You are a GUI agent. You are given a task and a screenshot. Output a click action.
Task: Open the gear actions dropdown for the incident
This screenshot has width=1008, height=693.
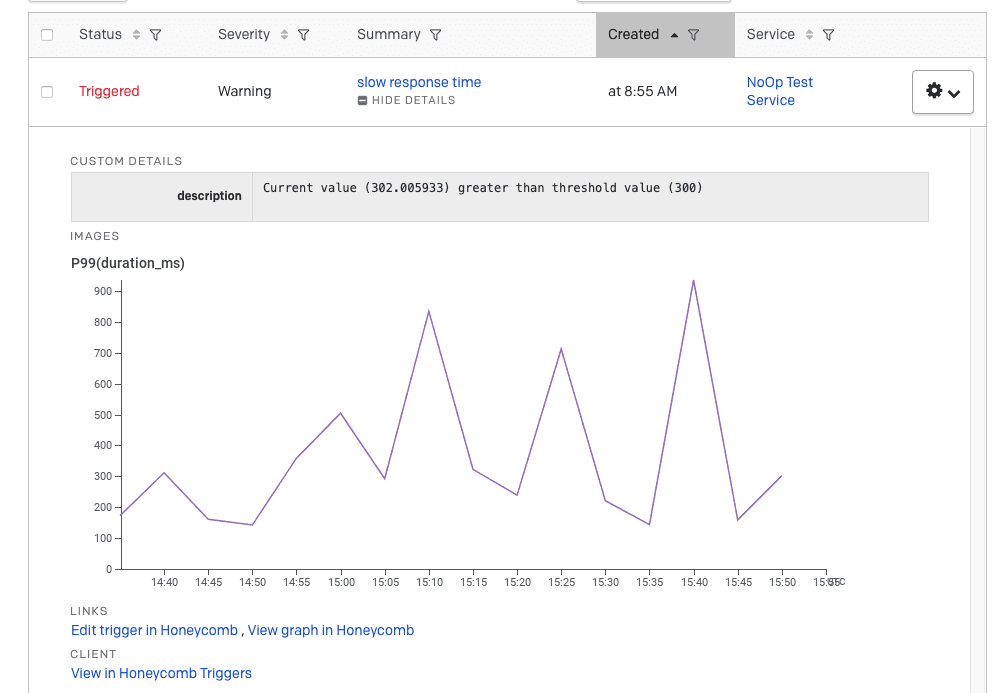click(942, 92)
